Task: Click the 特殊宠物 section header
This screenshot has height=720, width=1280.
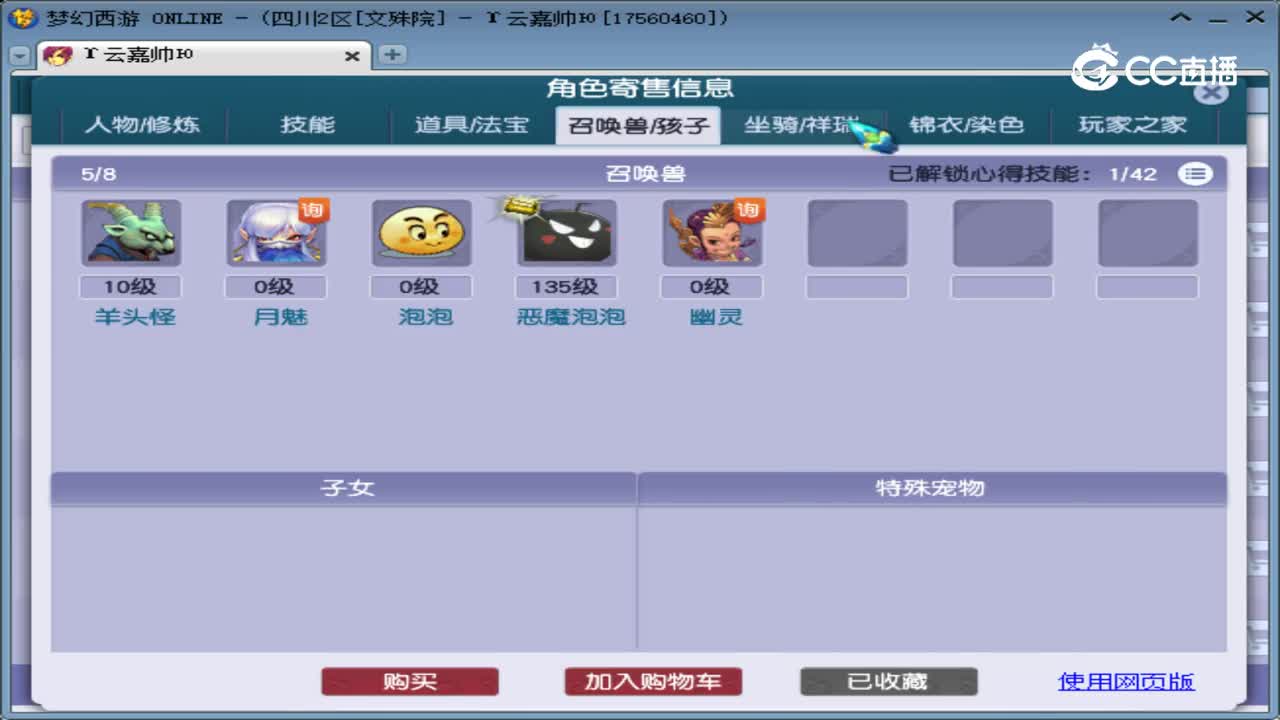Action: (932, 488)
